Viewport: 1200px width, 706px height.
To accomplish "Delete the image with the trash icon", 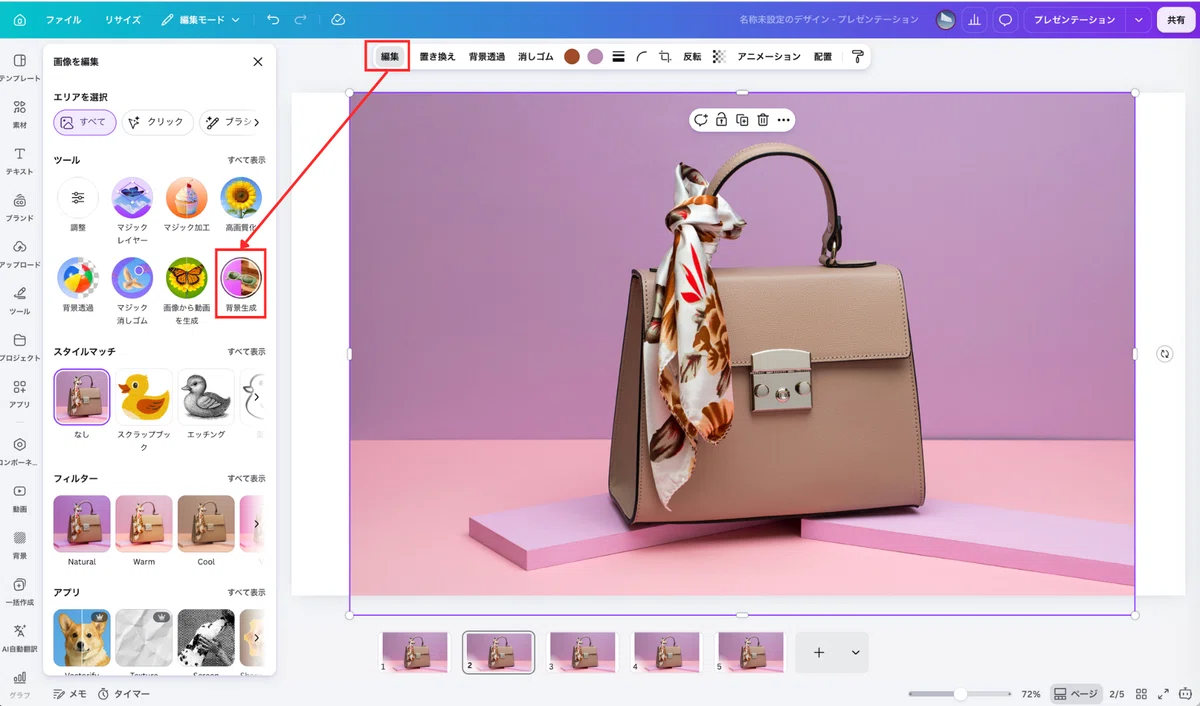I will (x=762, y=120).
